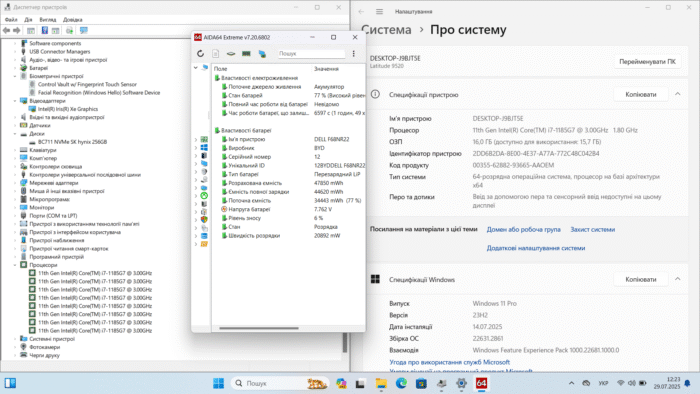Open the AIDA64 report icon
This screenshot has height=394, width=700.
216,54
